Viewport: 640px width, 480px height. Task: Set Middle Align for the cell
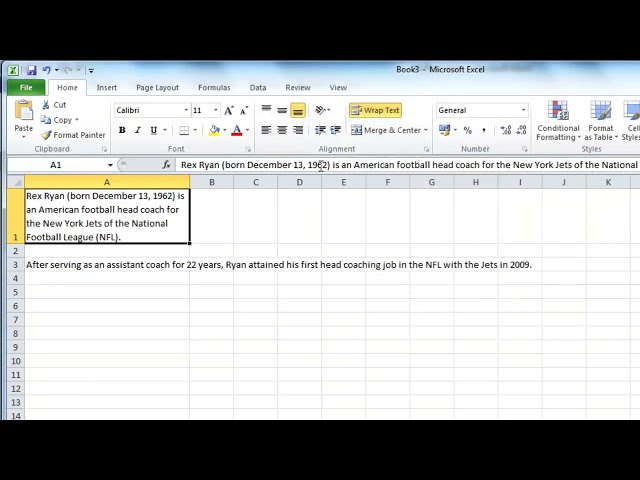(x=282, y=110)
